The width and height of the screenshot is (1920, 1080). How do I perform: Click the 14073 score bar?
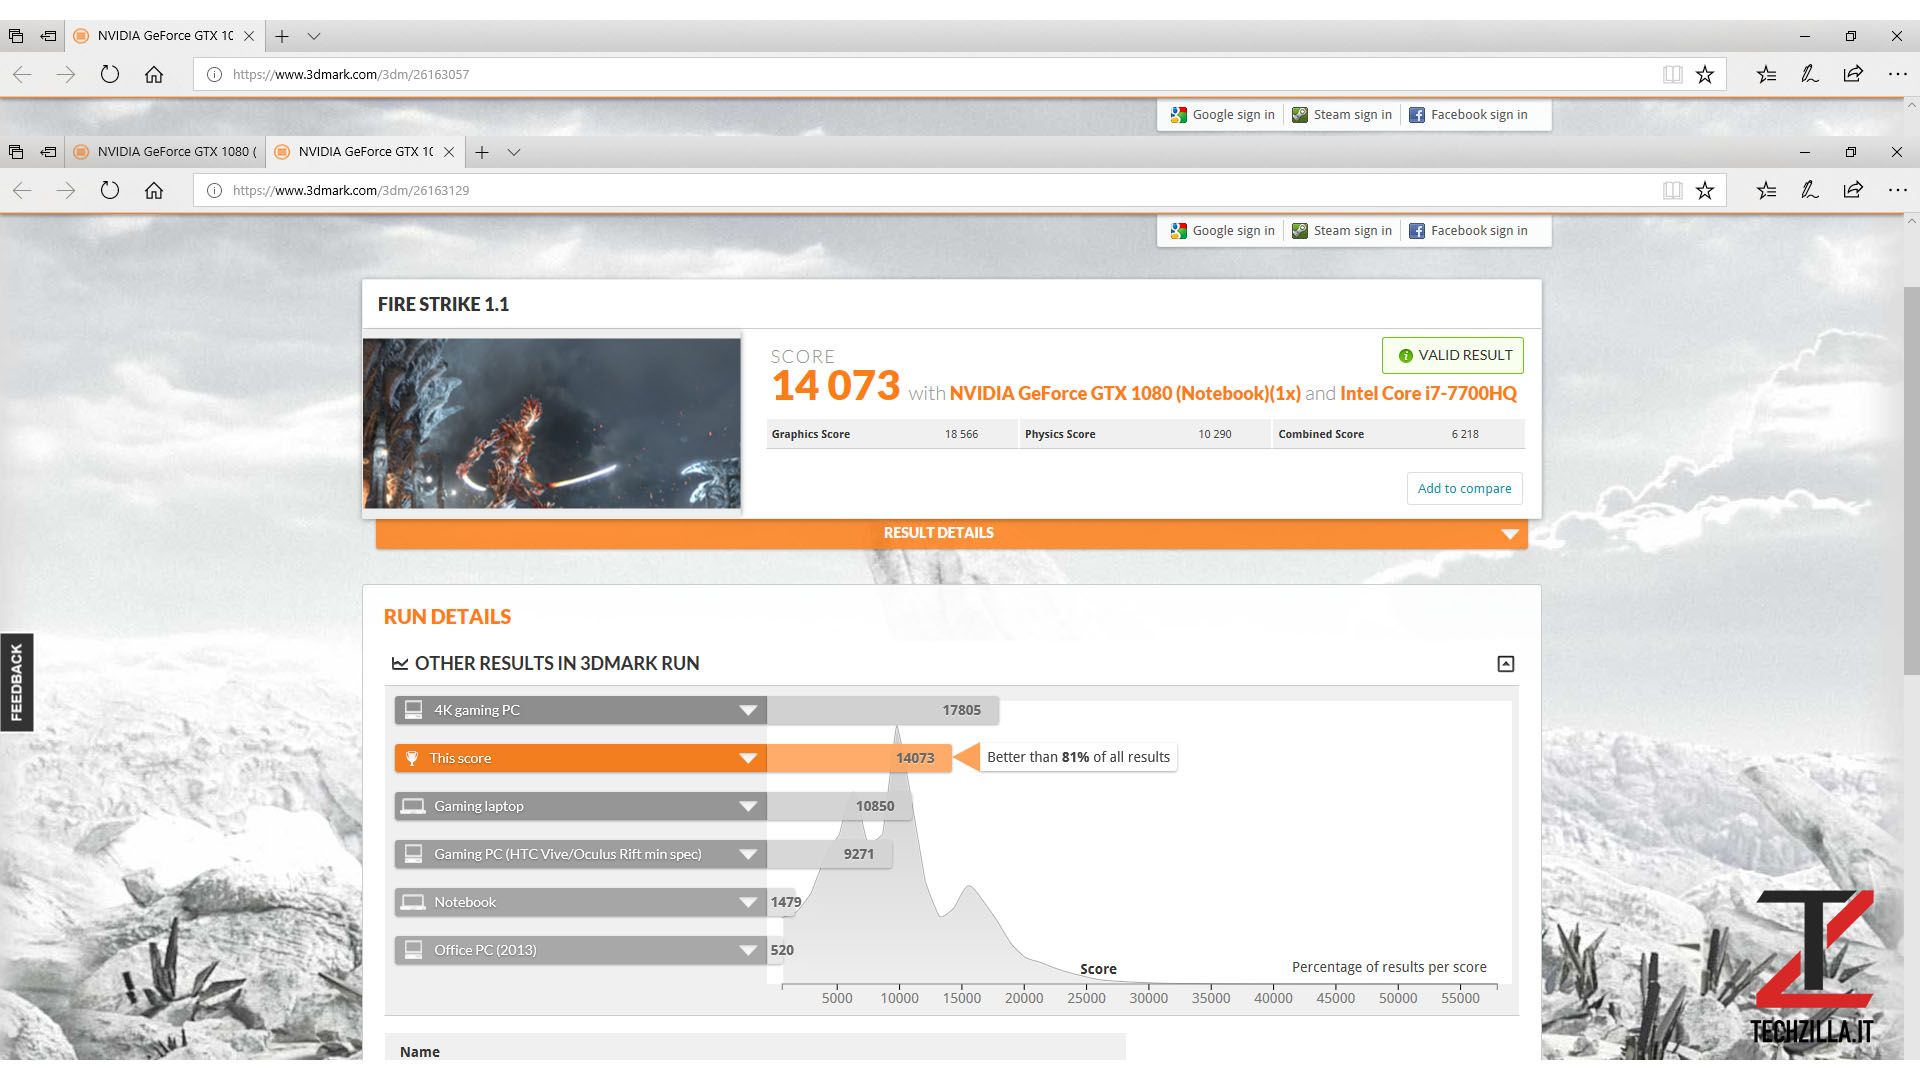(859, 758)
